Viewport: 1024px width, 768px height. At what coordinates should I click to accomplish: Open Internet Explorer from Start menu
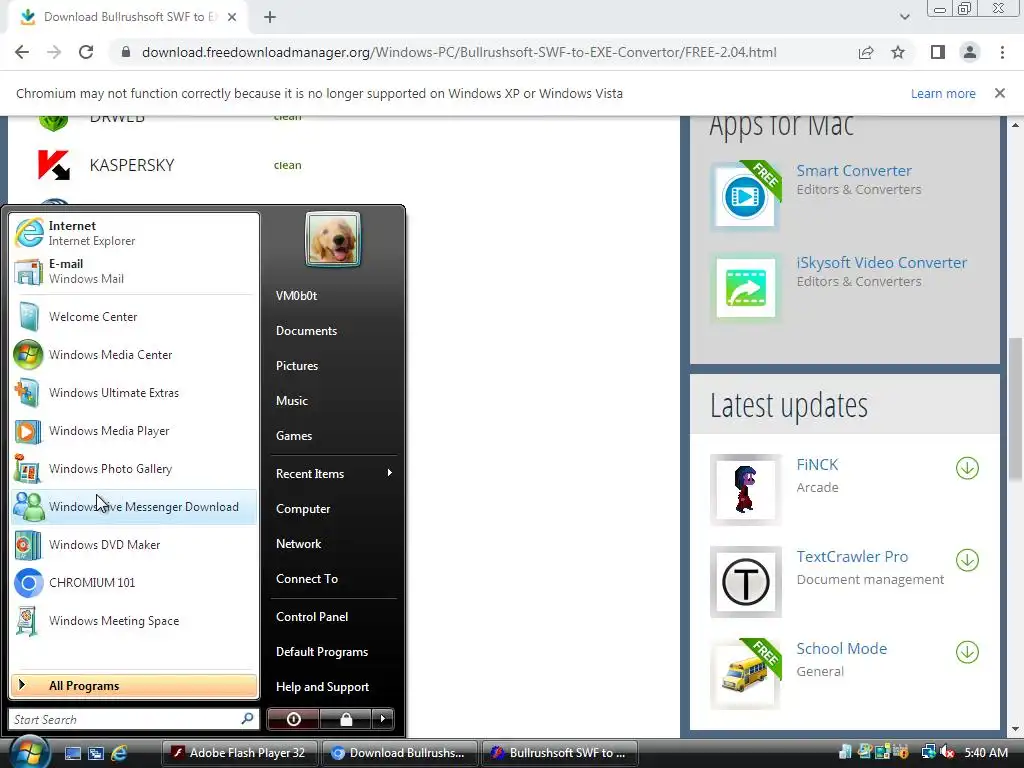(134, 233)
